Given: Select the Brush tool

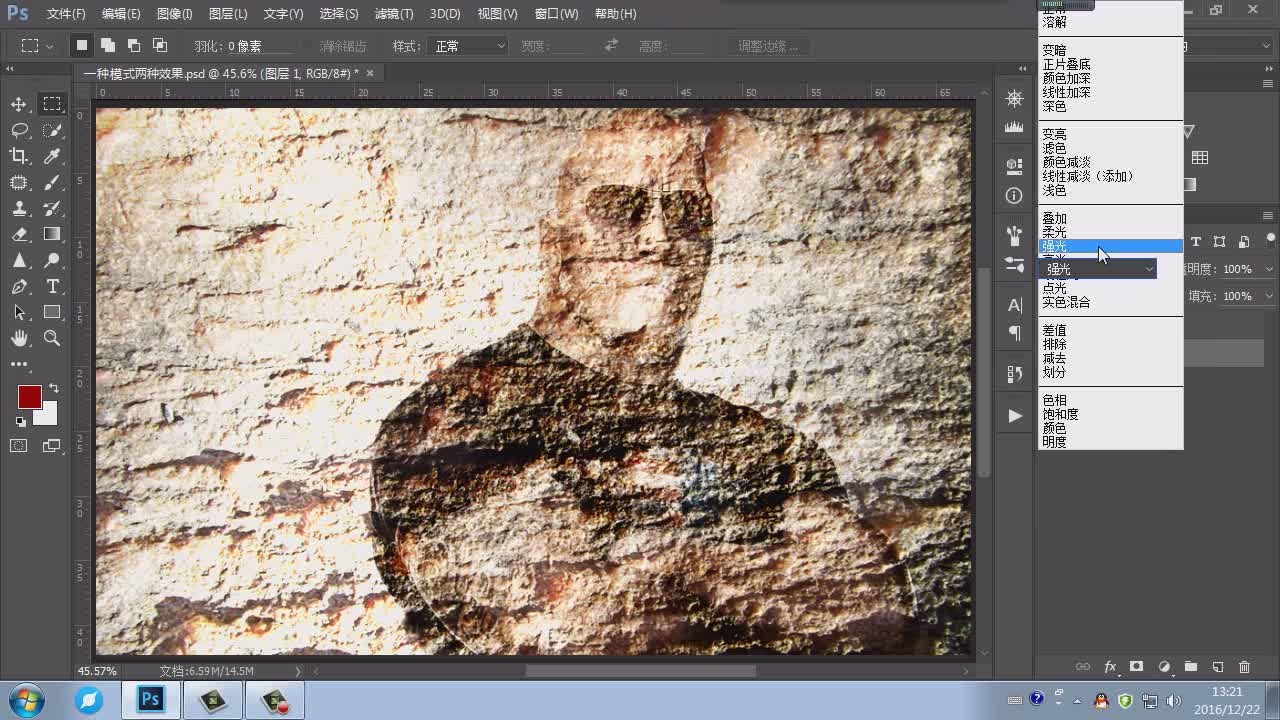Looking at the screenshot, I should click(x=52, y=182).
